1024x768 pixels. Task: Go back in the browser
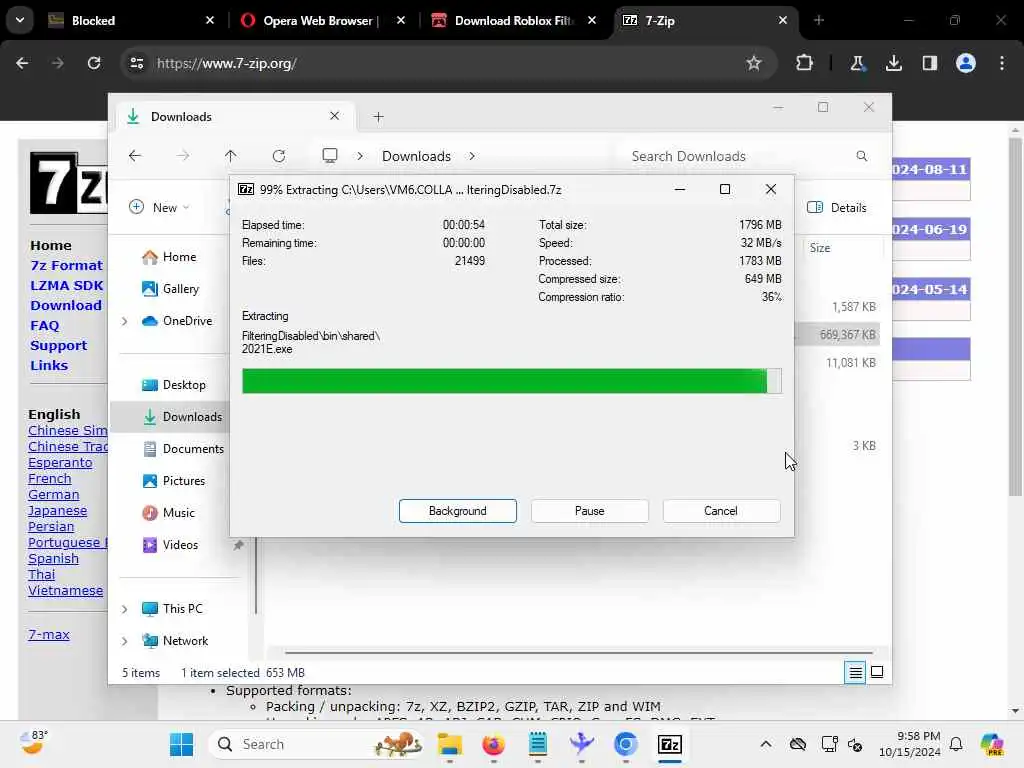coord(22,63)
